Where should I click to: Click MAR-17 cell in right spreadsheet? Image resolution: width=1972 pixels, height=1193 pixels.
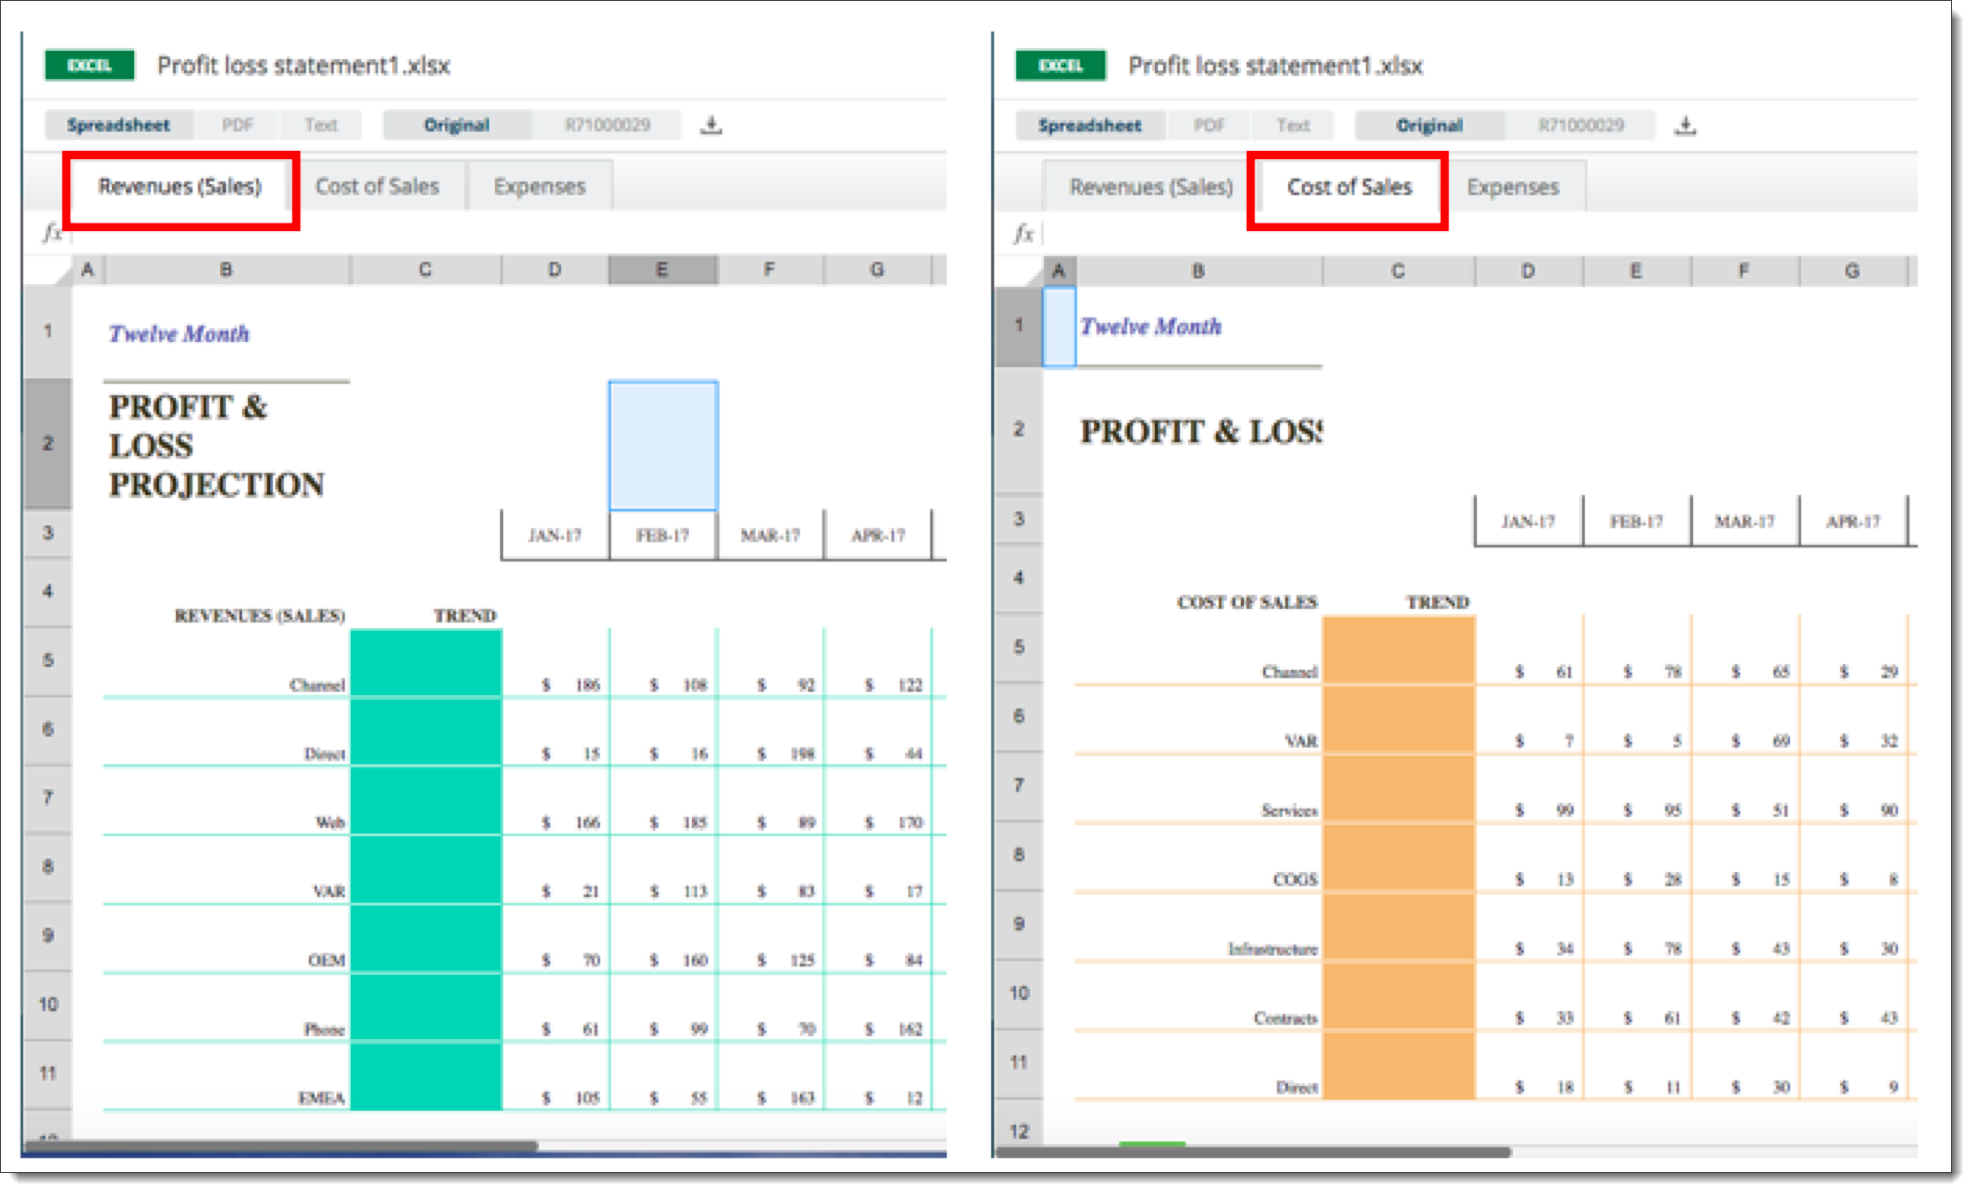1745,522
